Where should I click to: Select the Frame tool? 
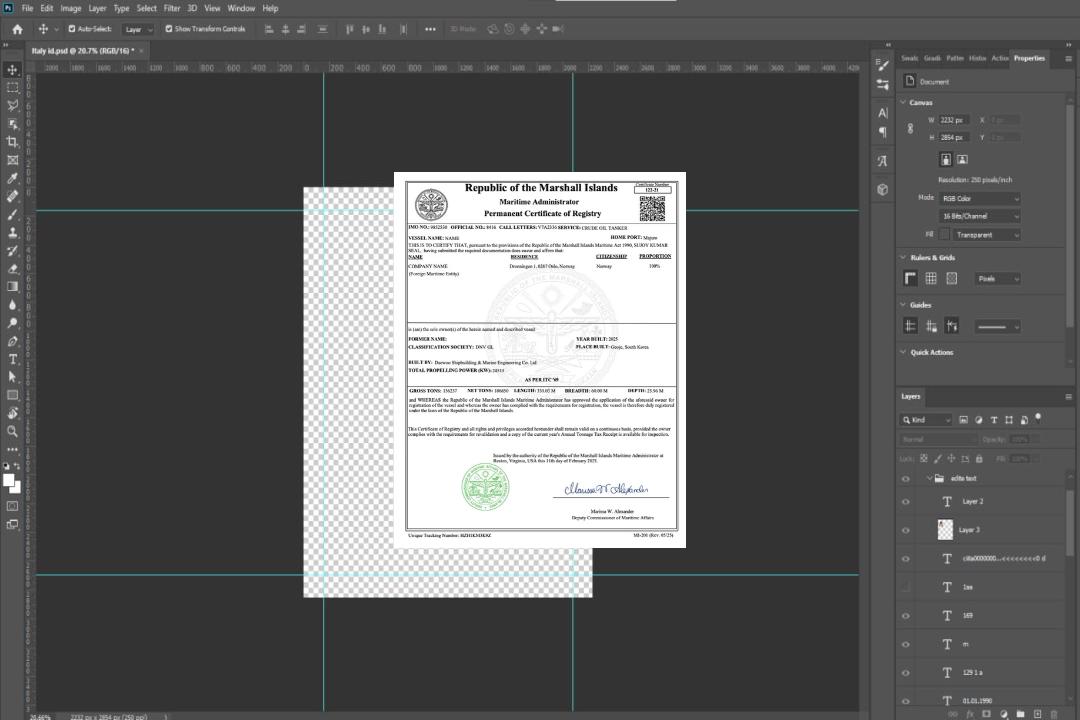click(12, 160)
